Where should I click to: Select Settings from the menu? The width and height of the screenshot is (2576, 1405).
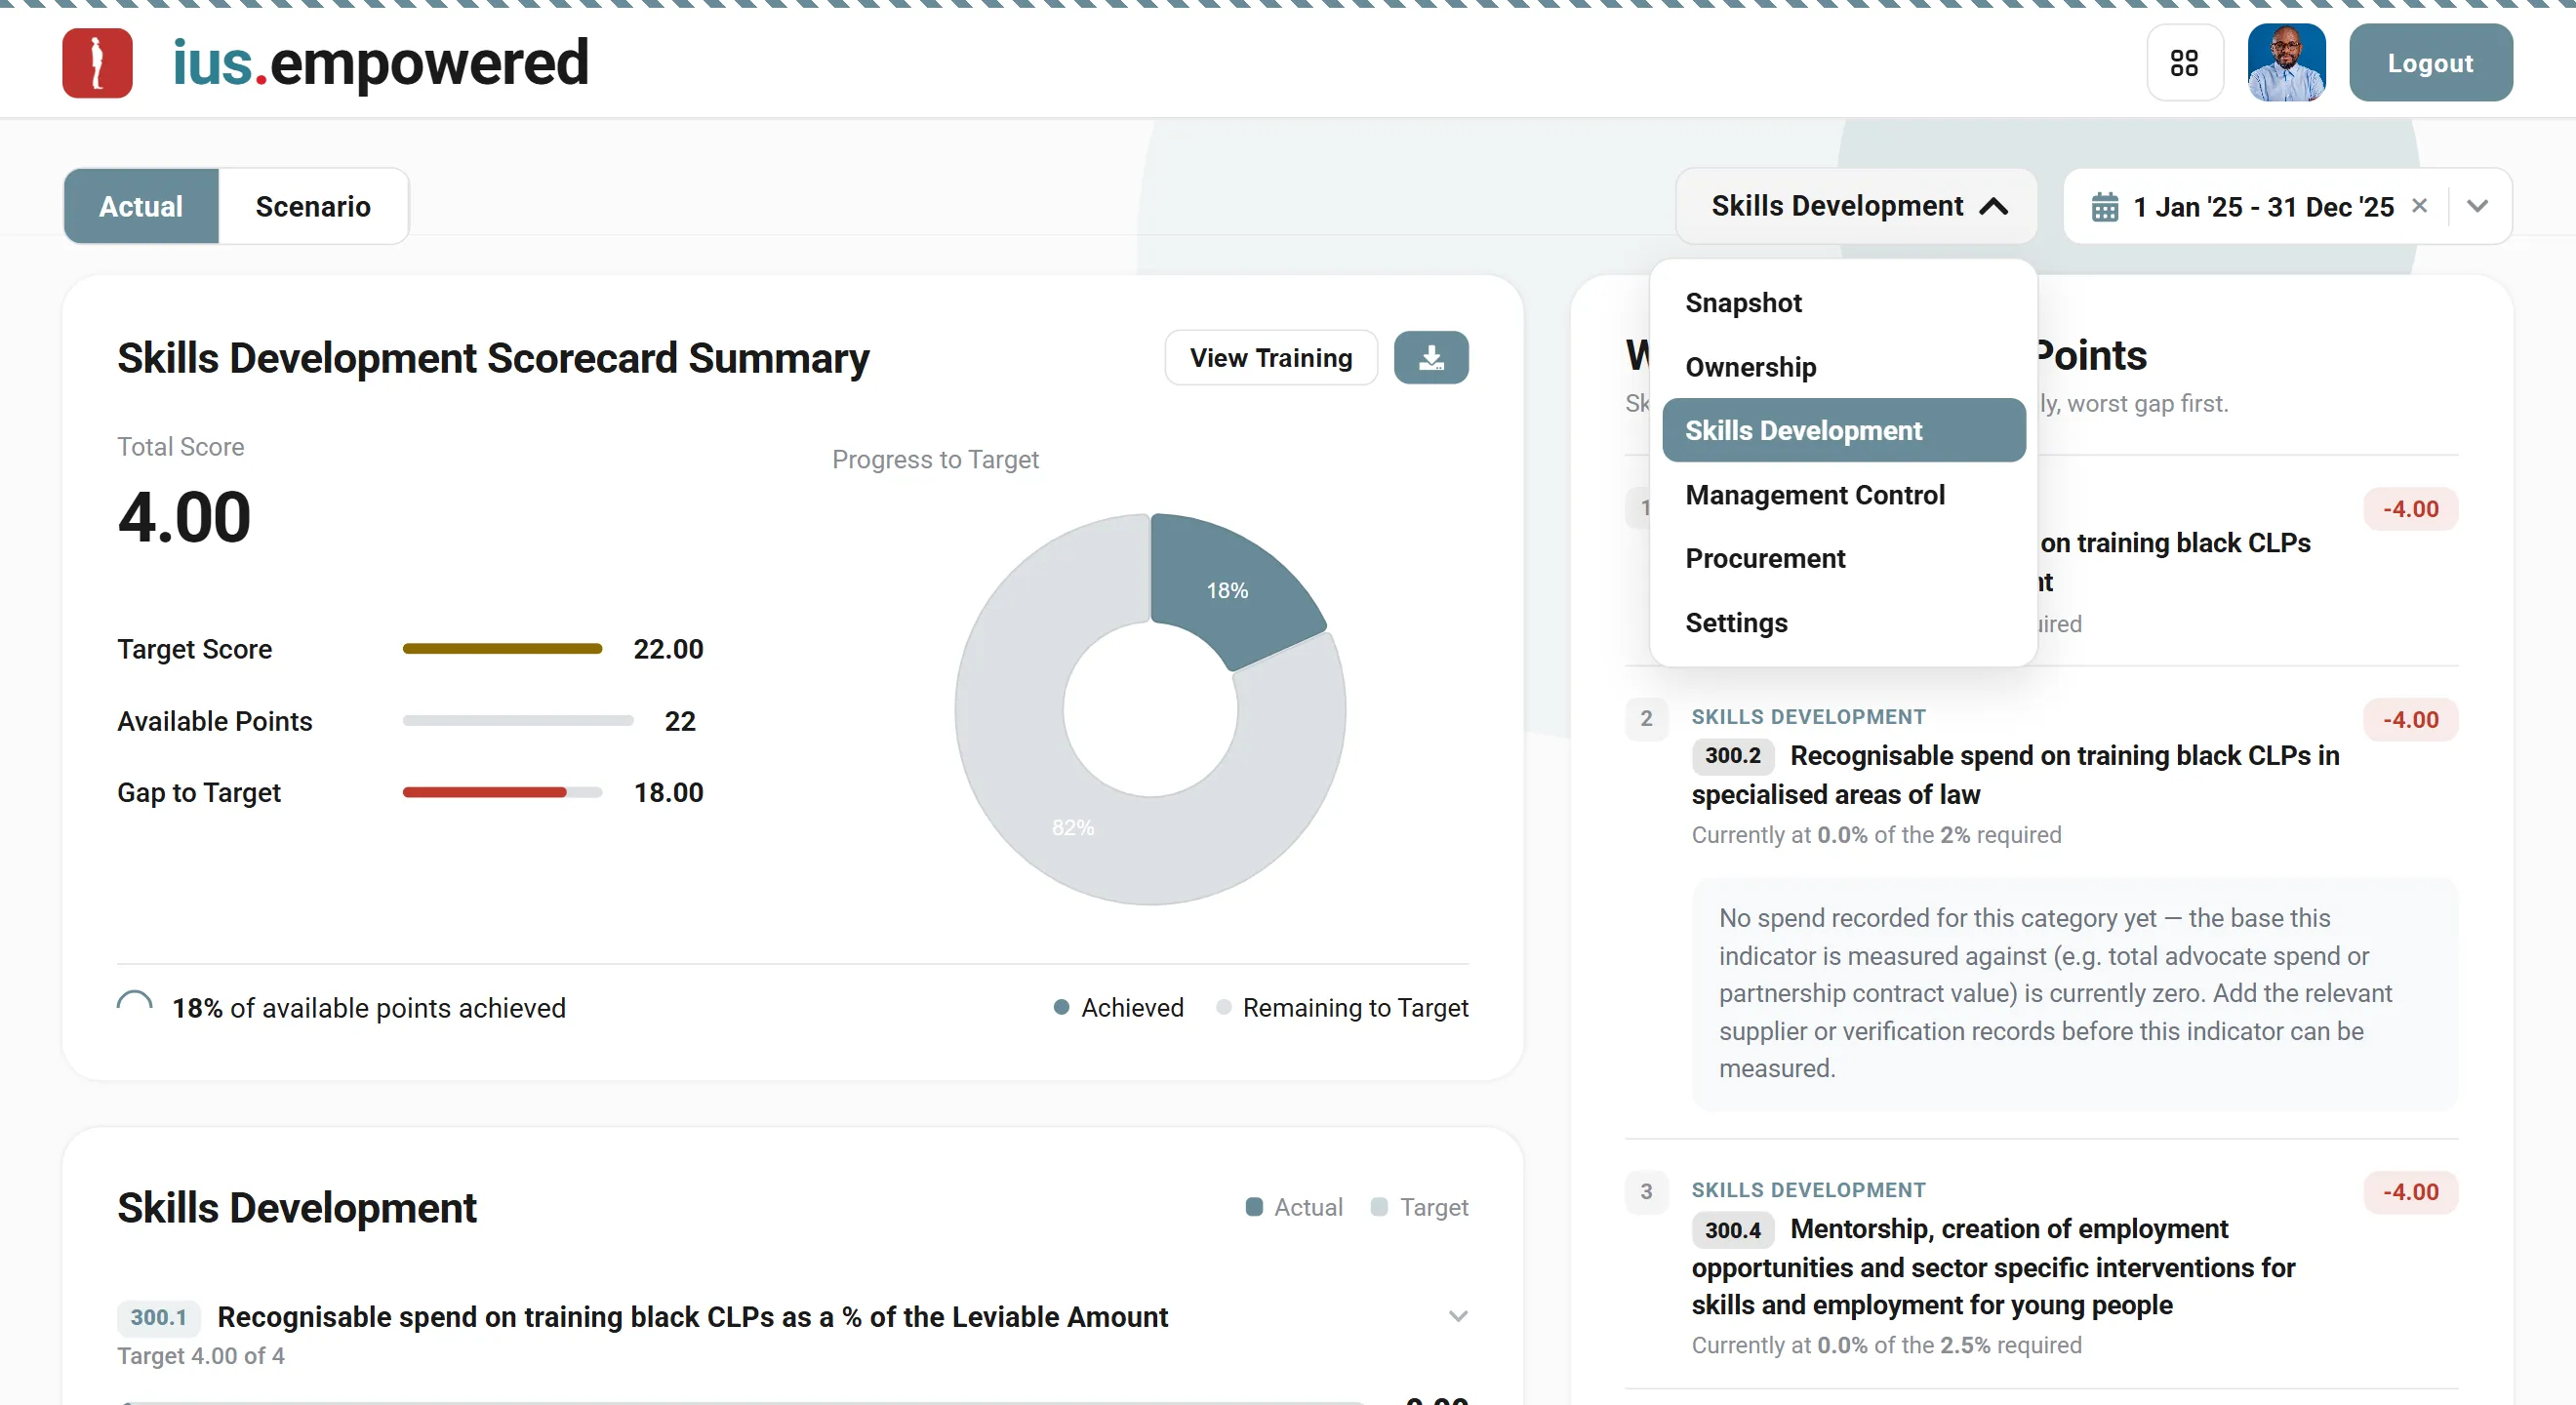click(x=1843, y=622)
